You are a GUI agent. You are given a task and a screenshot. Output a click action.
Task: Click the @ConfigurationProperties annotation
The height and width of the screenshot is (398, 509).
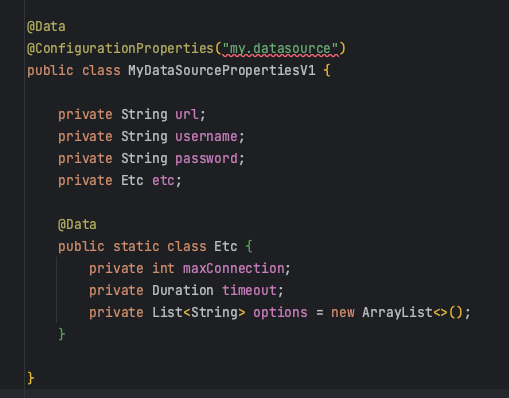point(120,49)
